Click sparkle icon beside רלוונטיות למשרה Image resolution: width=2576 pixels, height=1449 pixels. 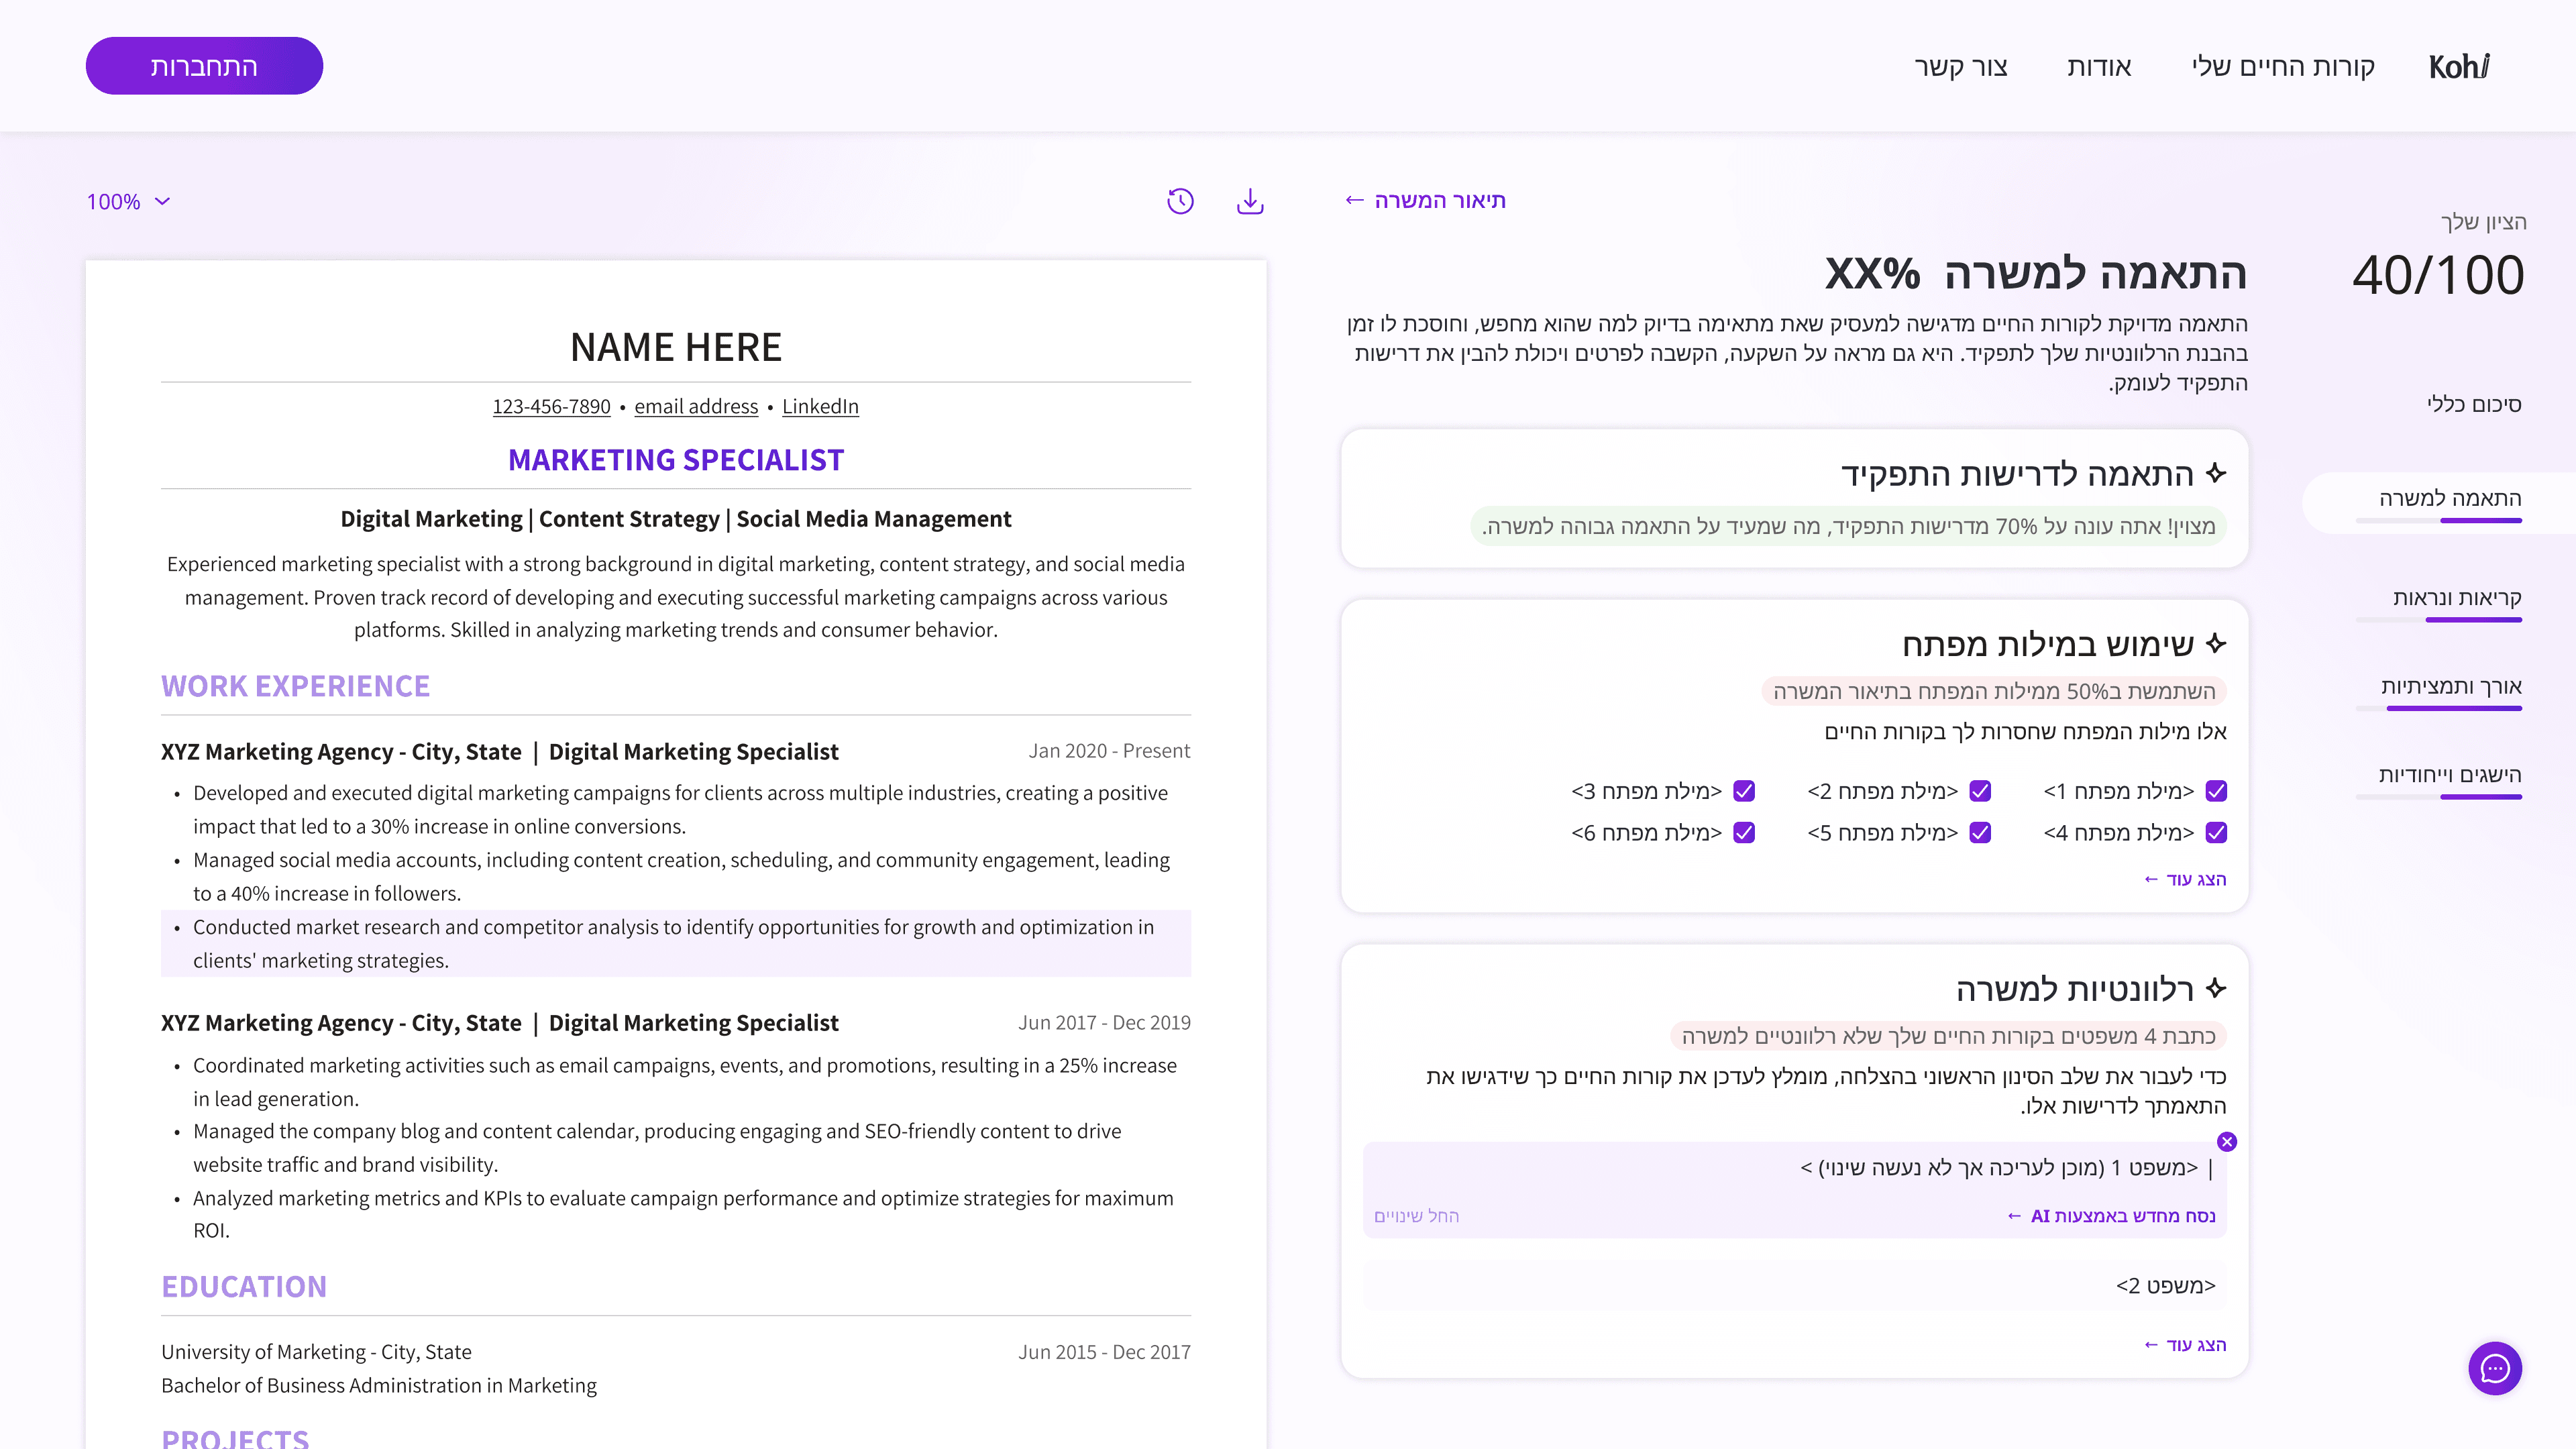tap(2216, 989)
